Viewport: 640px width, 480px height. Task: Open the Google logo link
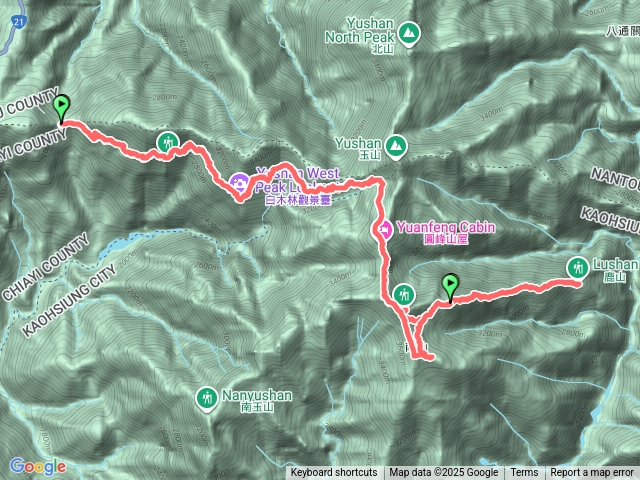38,467
